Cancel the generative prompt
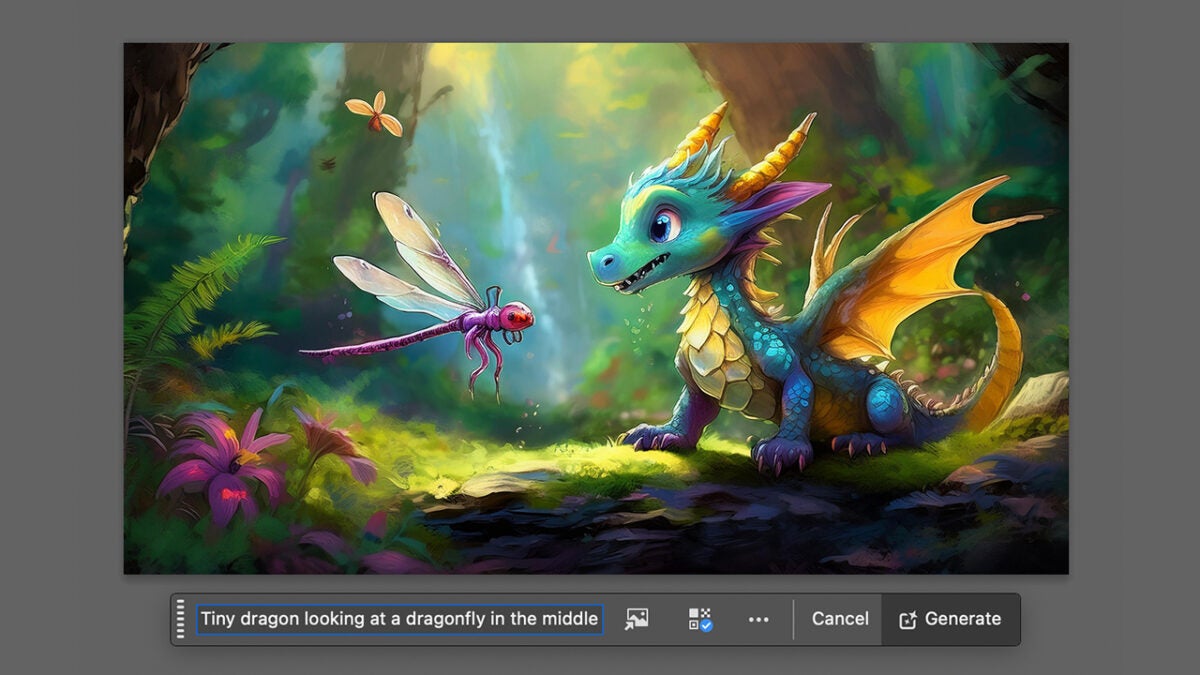 click(x=839, y=619)
